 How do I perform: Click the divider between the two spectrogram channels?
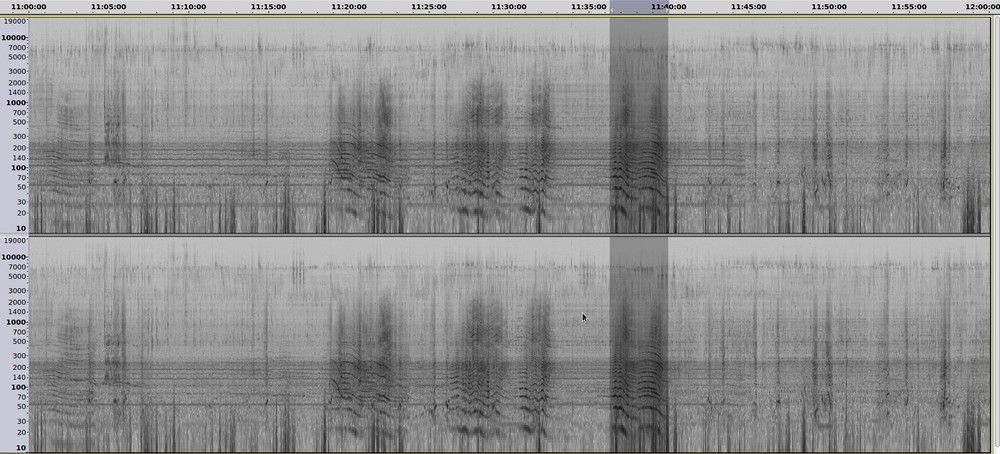pos(500,235)
